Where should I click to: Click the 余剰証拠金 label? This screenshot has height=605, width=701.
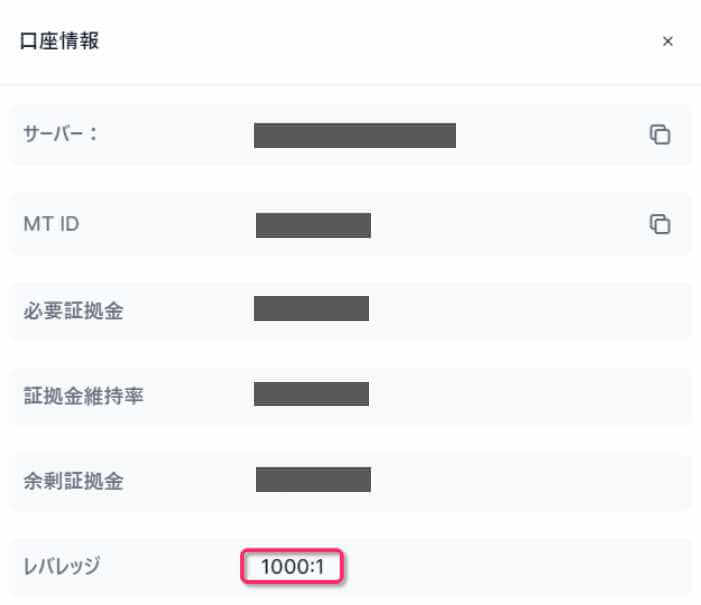73,480
